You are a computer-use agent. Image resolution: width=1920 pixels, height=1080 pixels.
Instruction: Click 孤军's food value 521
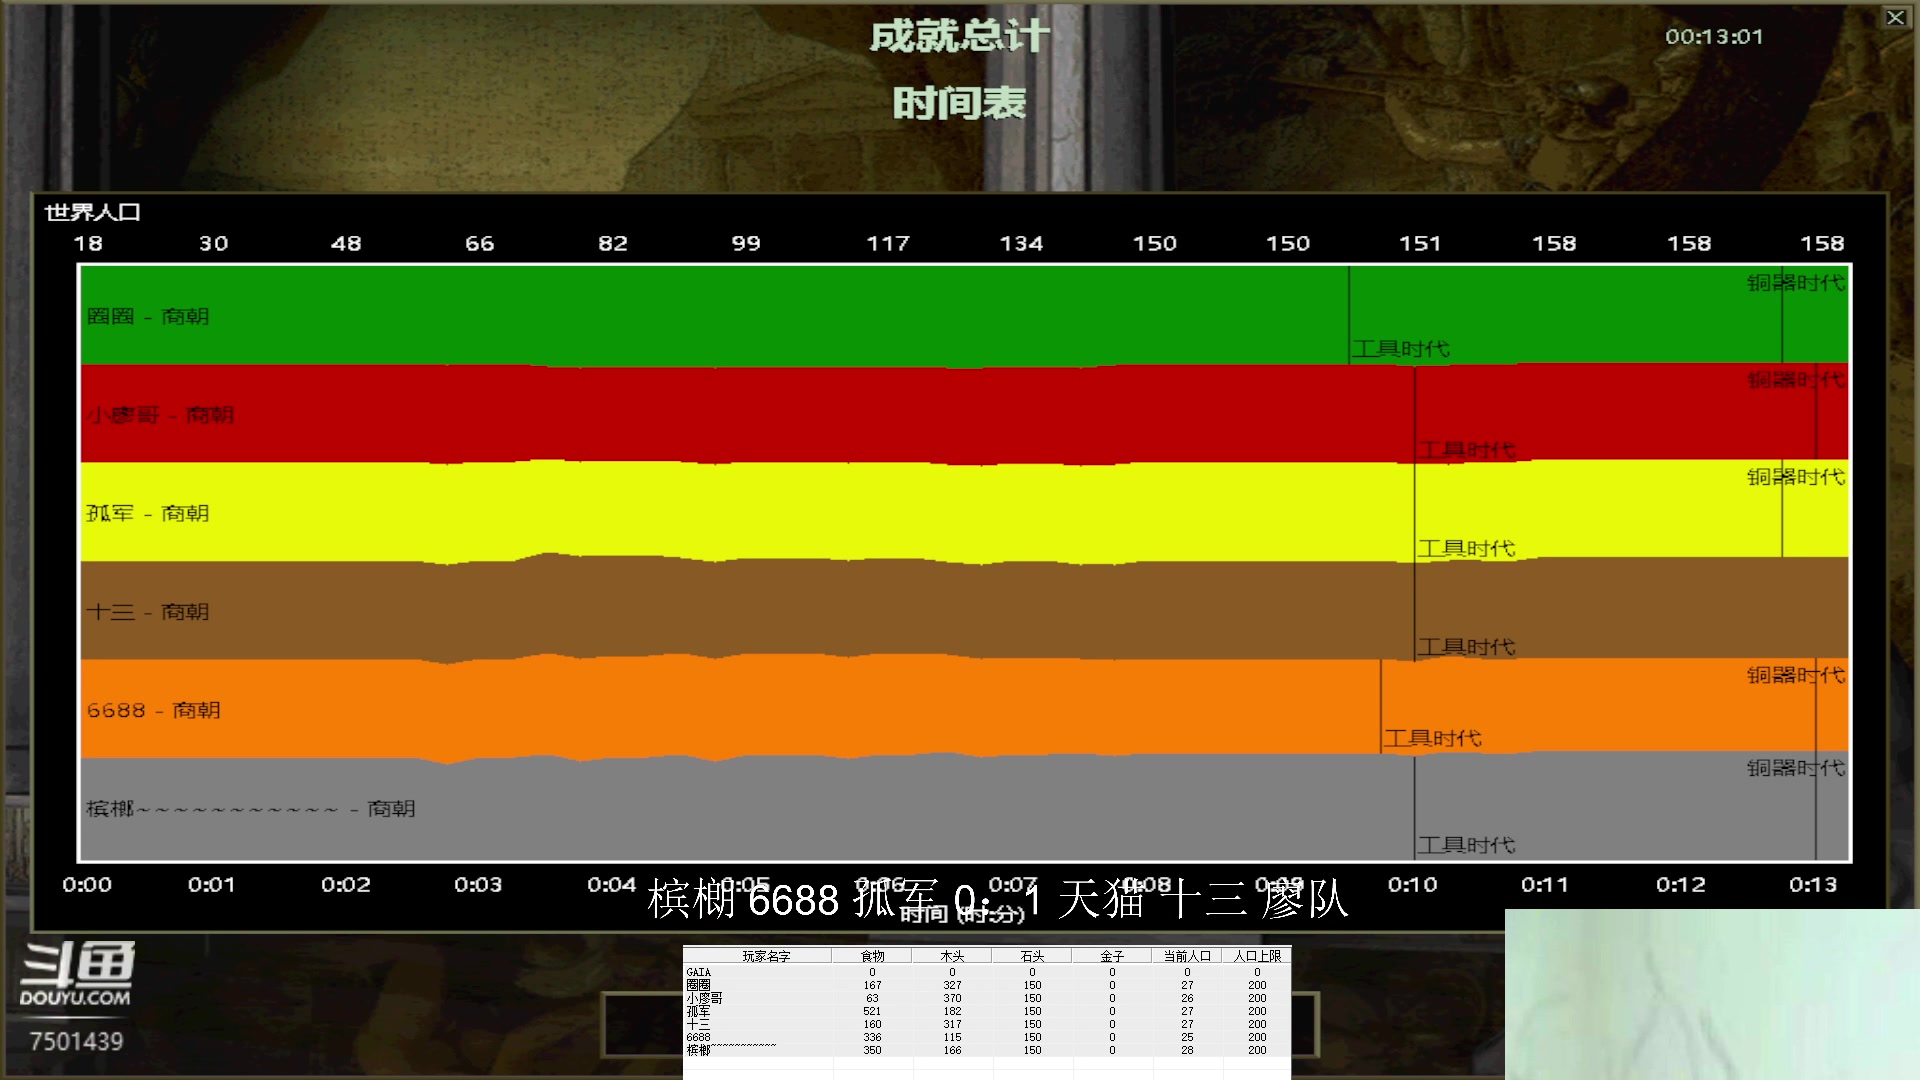(872, 1011)
